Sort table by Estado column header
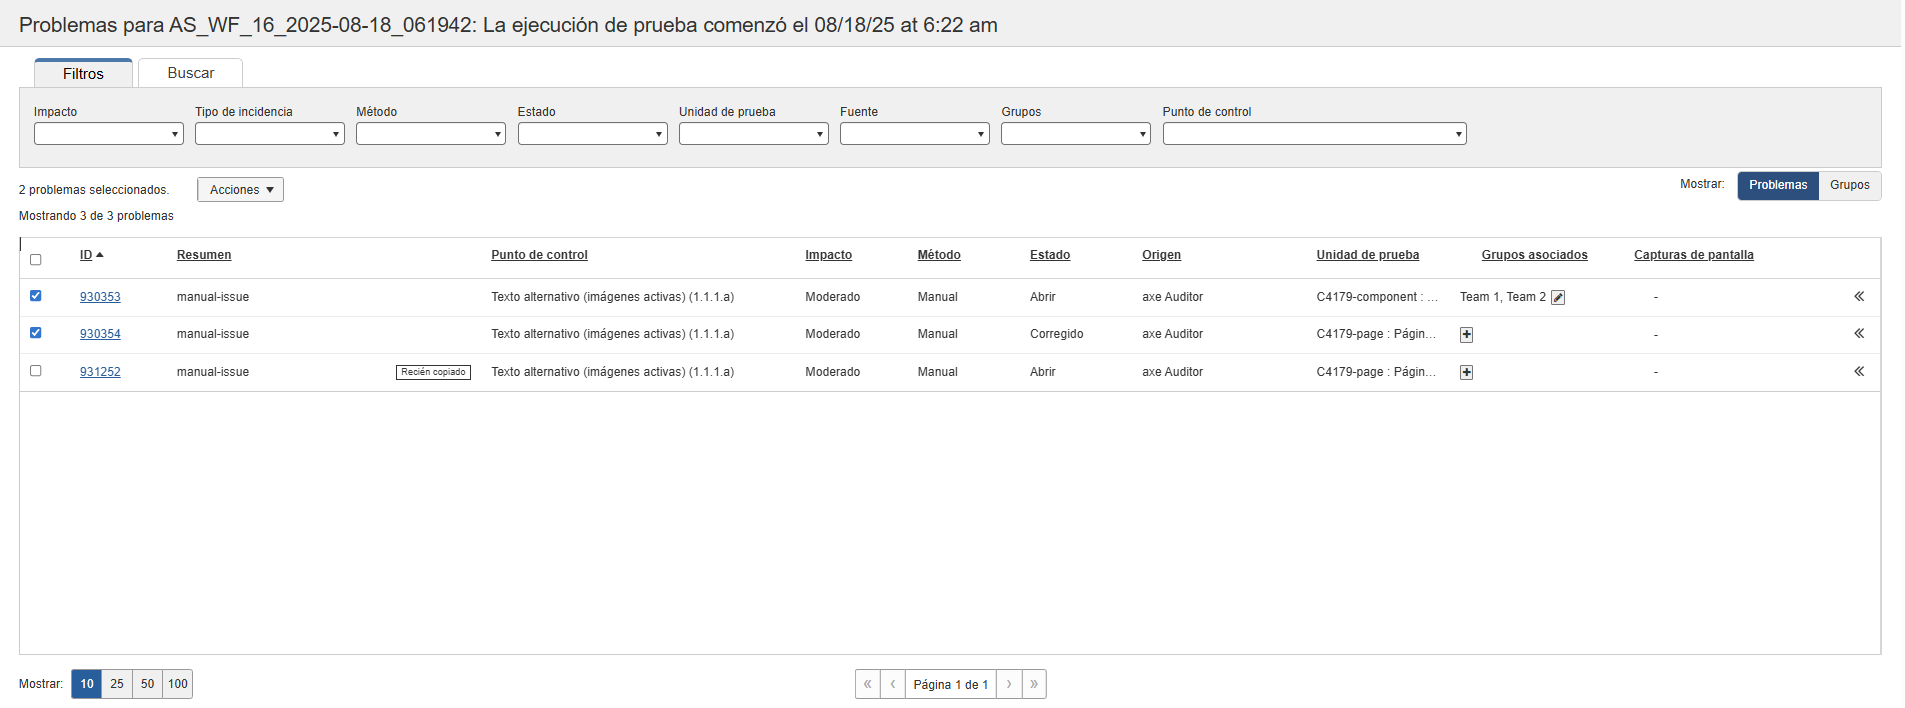Screen dimensions: 1905x708 [x=1049, y=255]
